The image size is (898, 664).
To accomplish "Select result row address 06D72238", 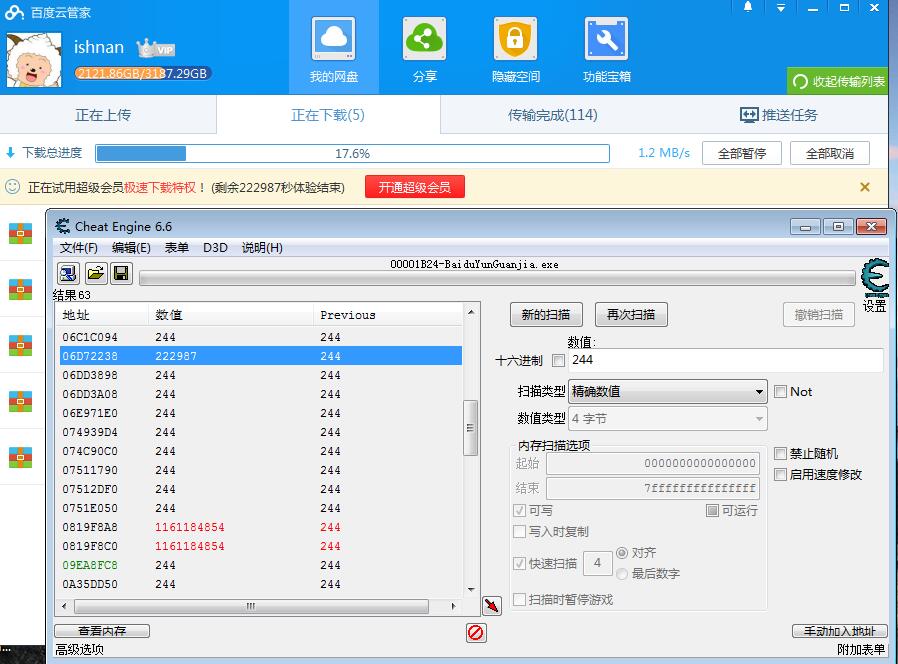I will pyautogui.click(x=261, y=356).
